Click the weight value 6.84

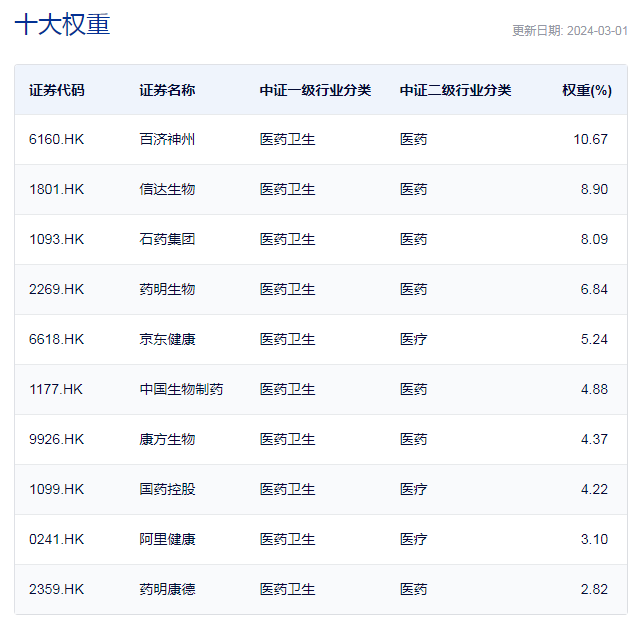pyautogui.click(x=594, y=289)
